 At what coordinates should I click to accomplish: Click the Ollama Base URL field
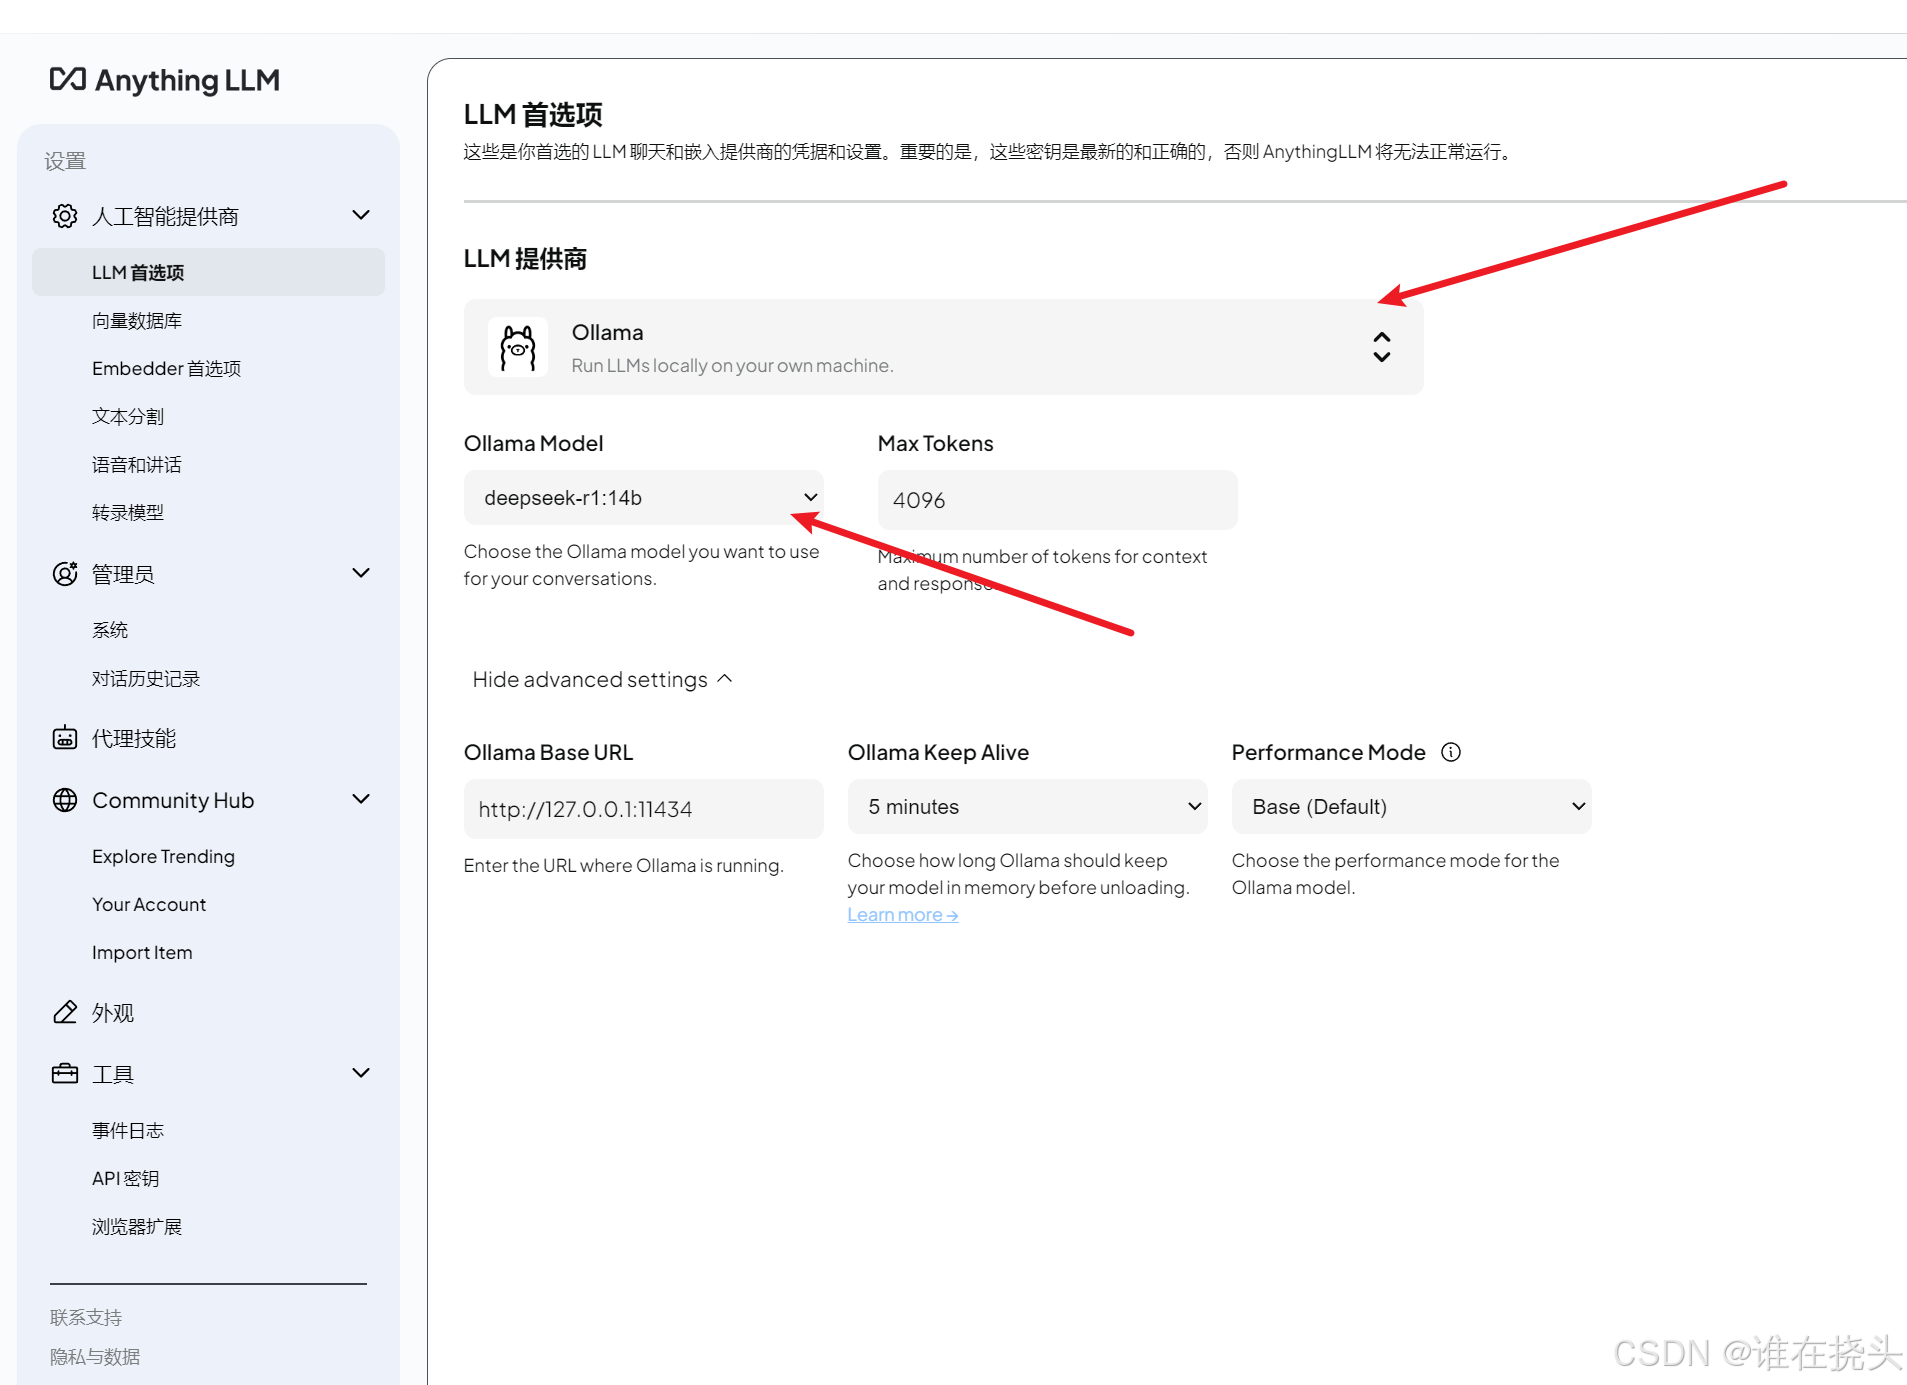click(x=644, y=809)
